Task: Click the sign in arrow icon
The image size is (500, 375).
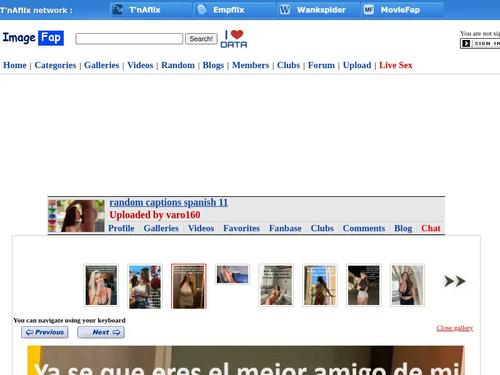Action: click(x=466, y=43)
